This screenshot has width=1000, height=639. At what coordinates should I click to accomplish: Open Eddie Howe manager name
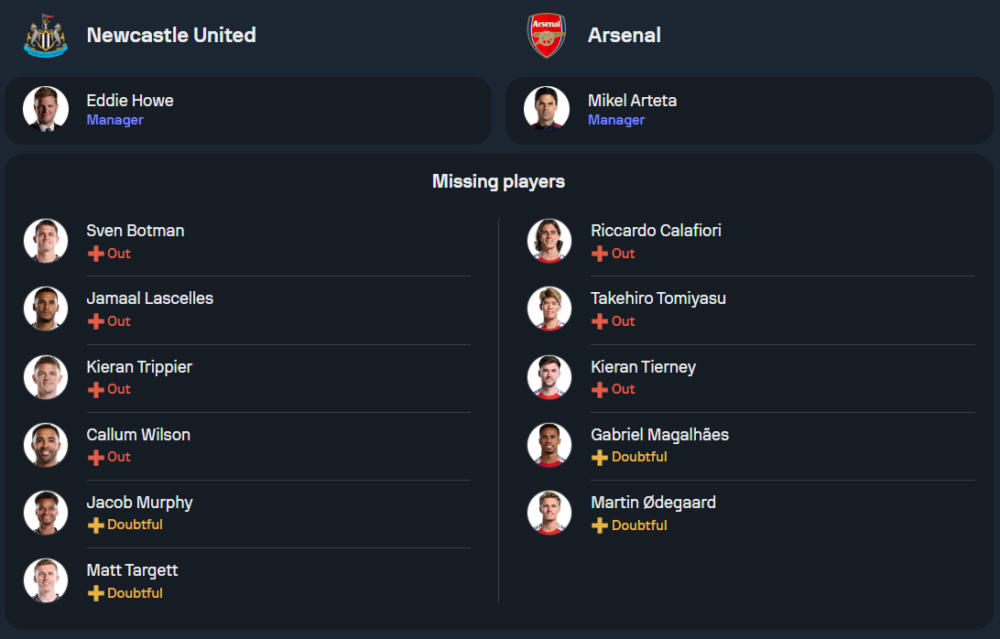pyautogui.click(x=130, y=101)
